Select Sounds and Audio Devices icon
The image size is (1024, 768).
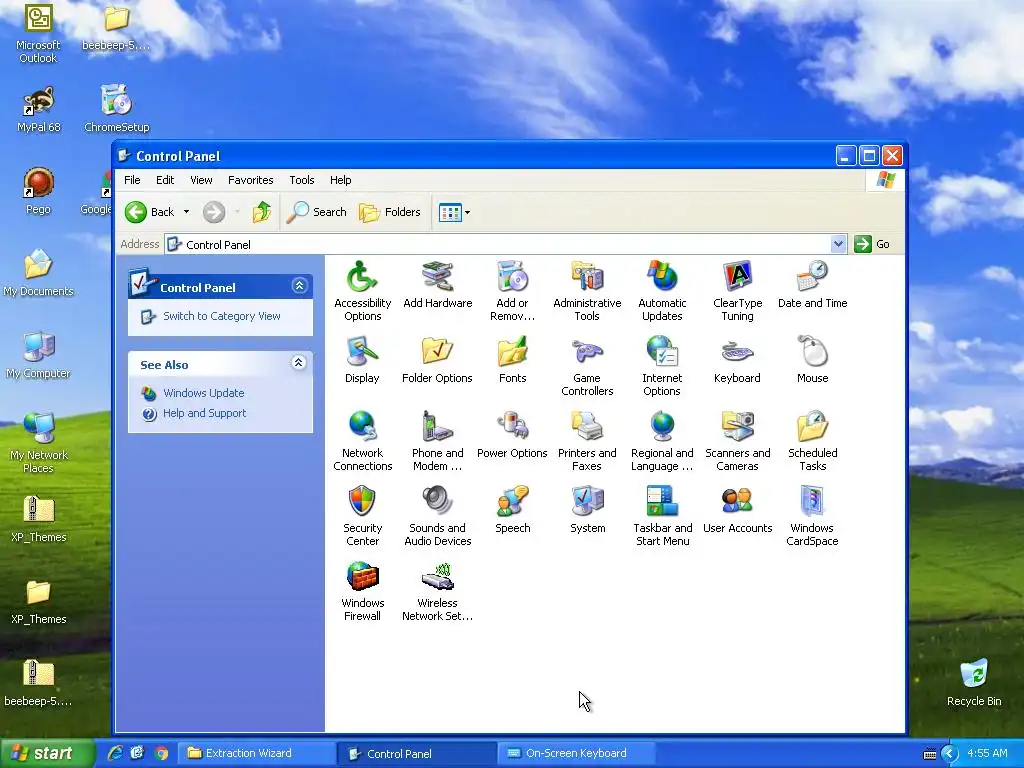pos(438,515)
